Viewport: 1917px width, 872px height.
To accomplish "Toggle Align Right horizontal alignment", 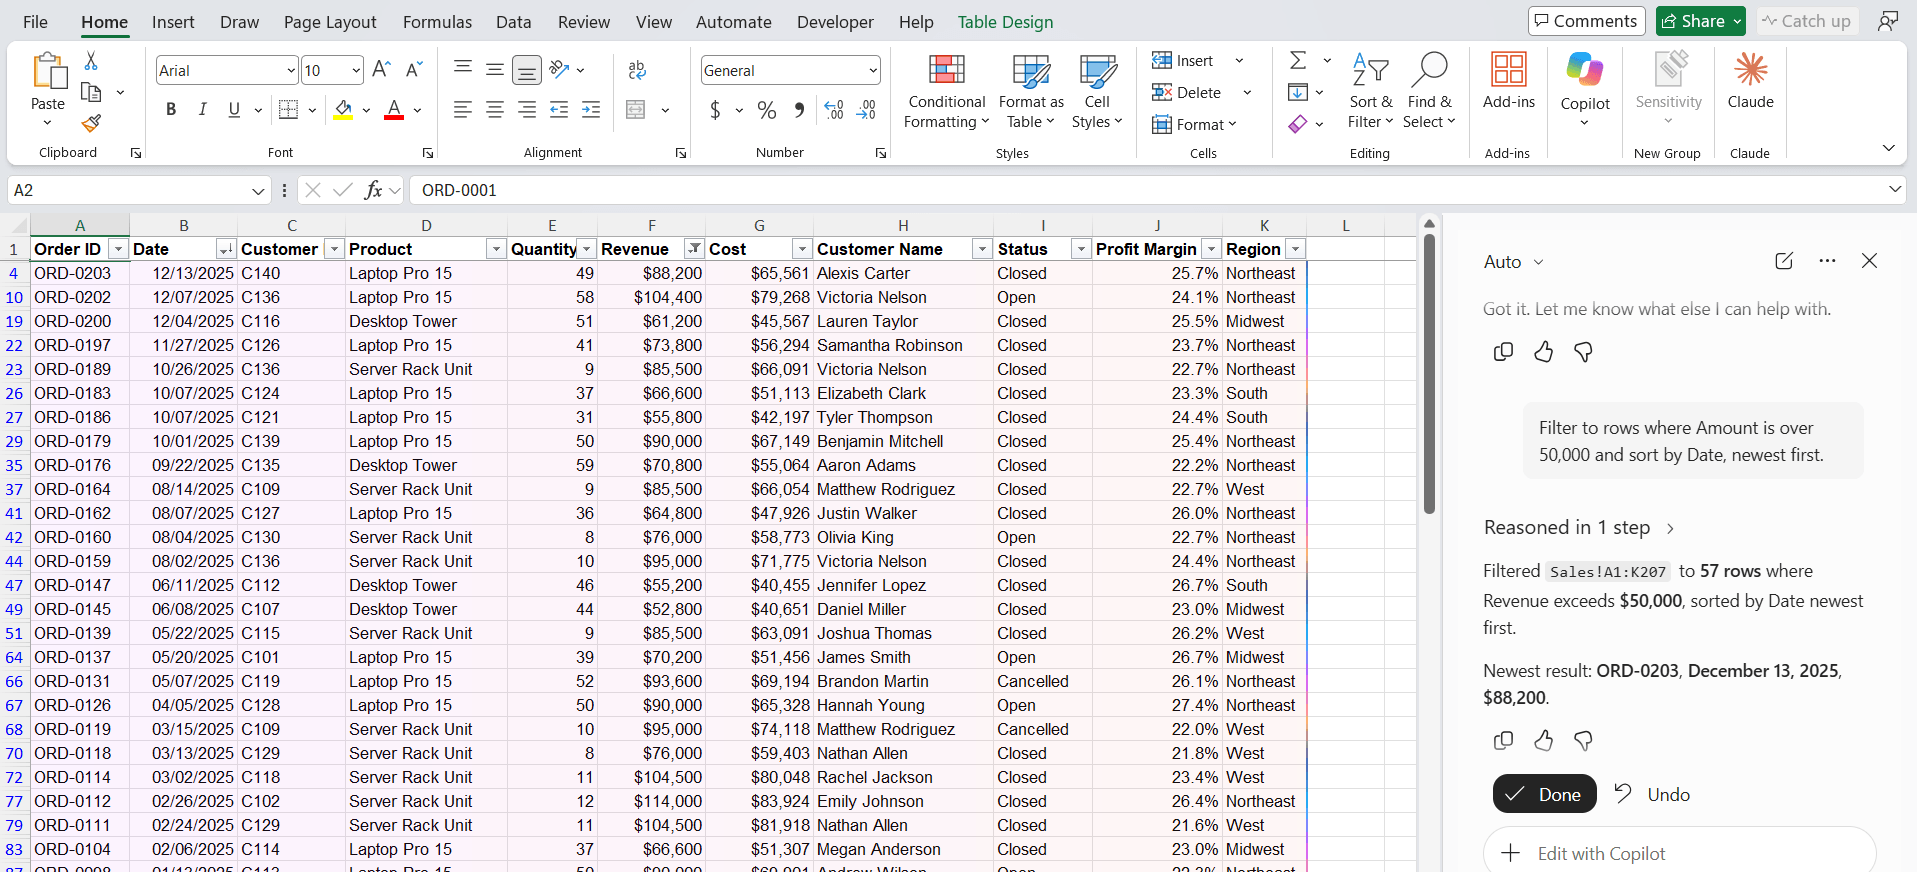I will 527,110.
